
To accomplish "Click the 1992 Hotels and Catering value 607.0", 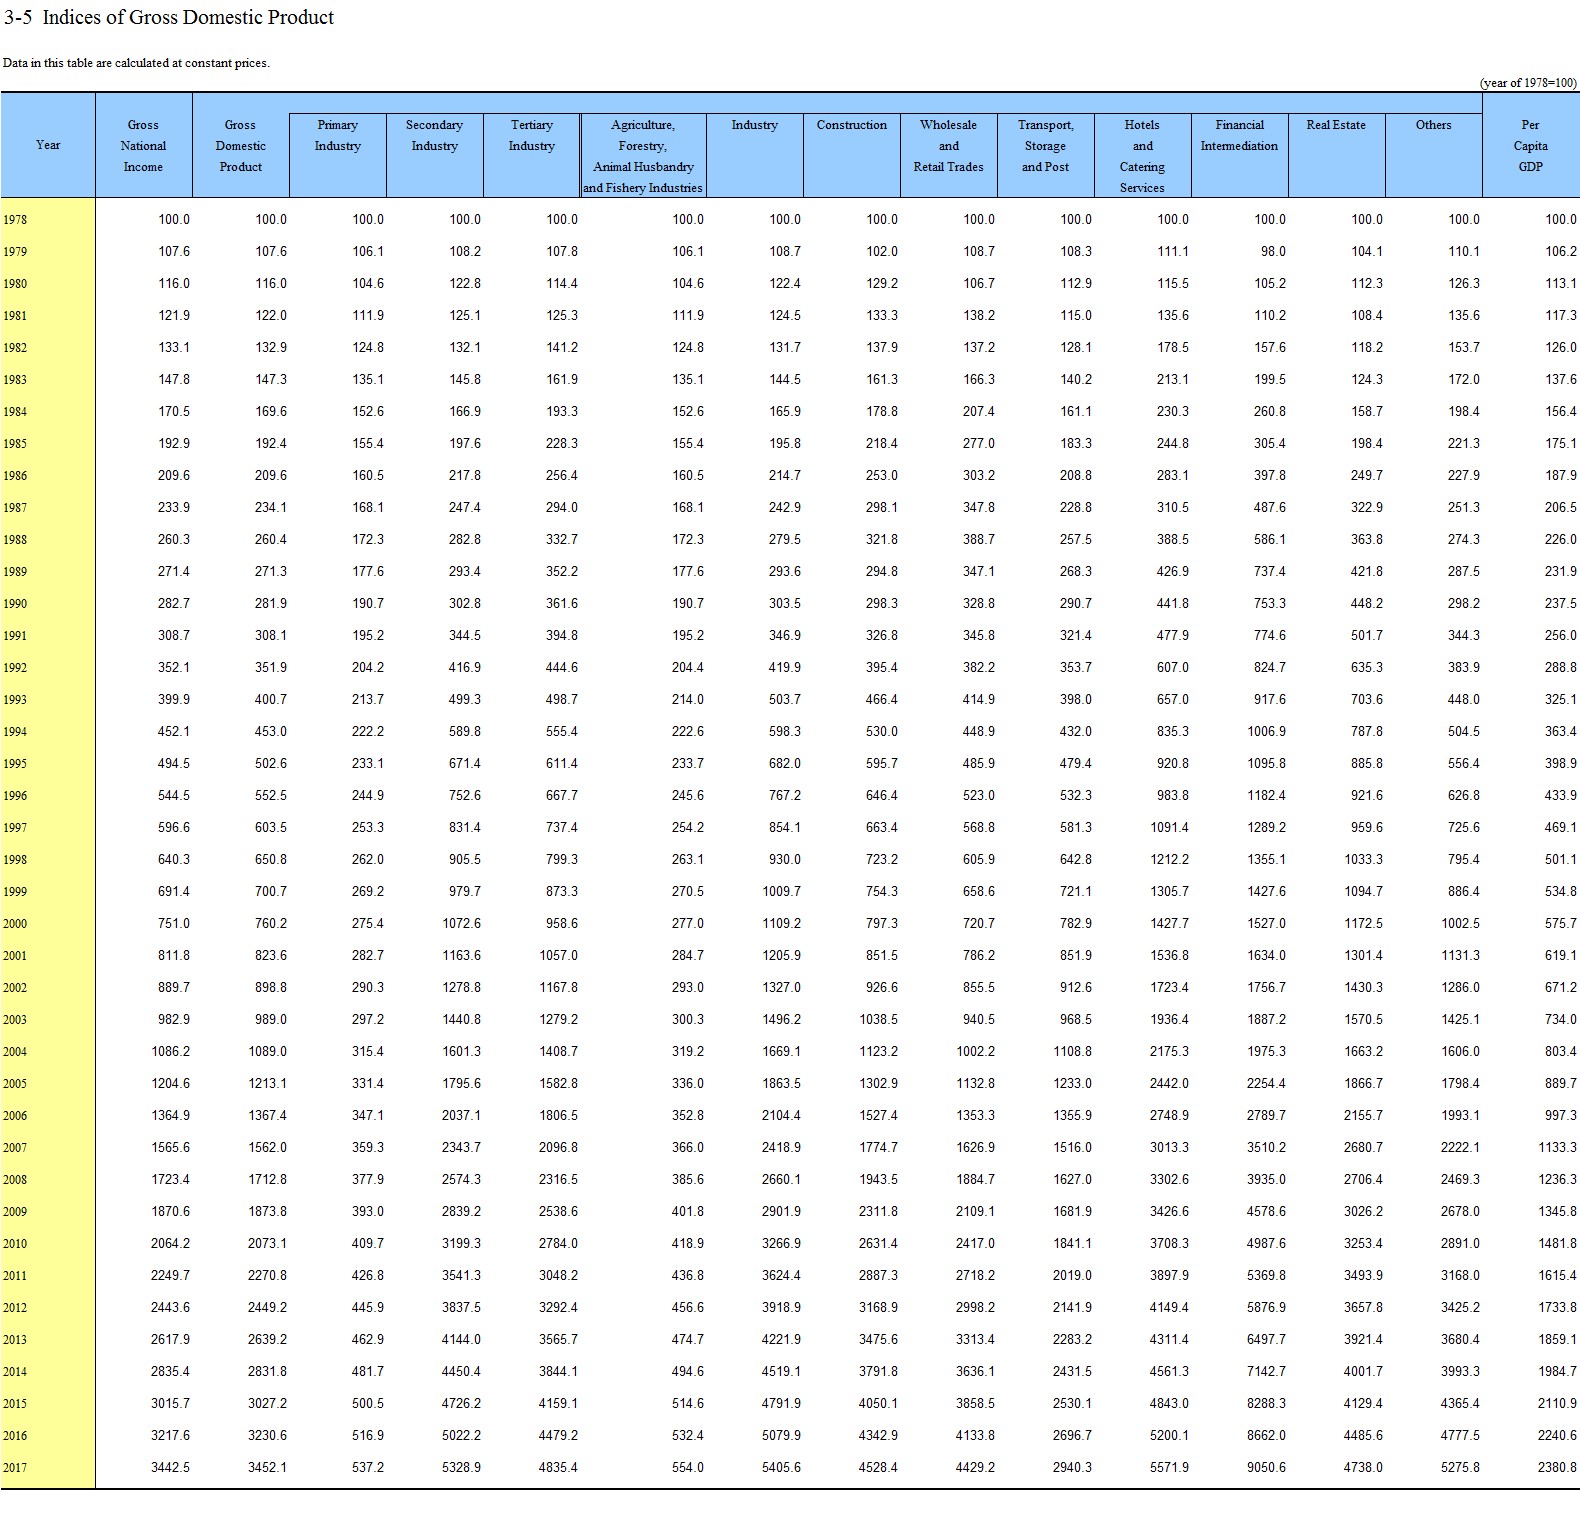I will click(1173, 667).
